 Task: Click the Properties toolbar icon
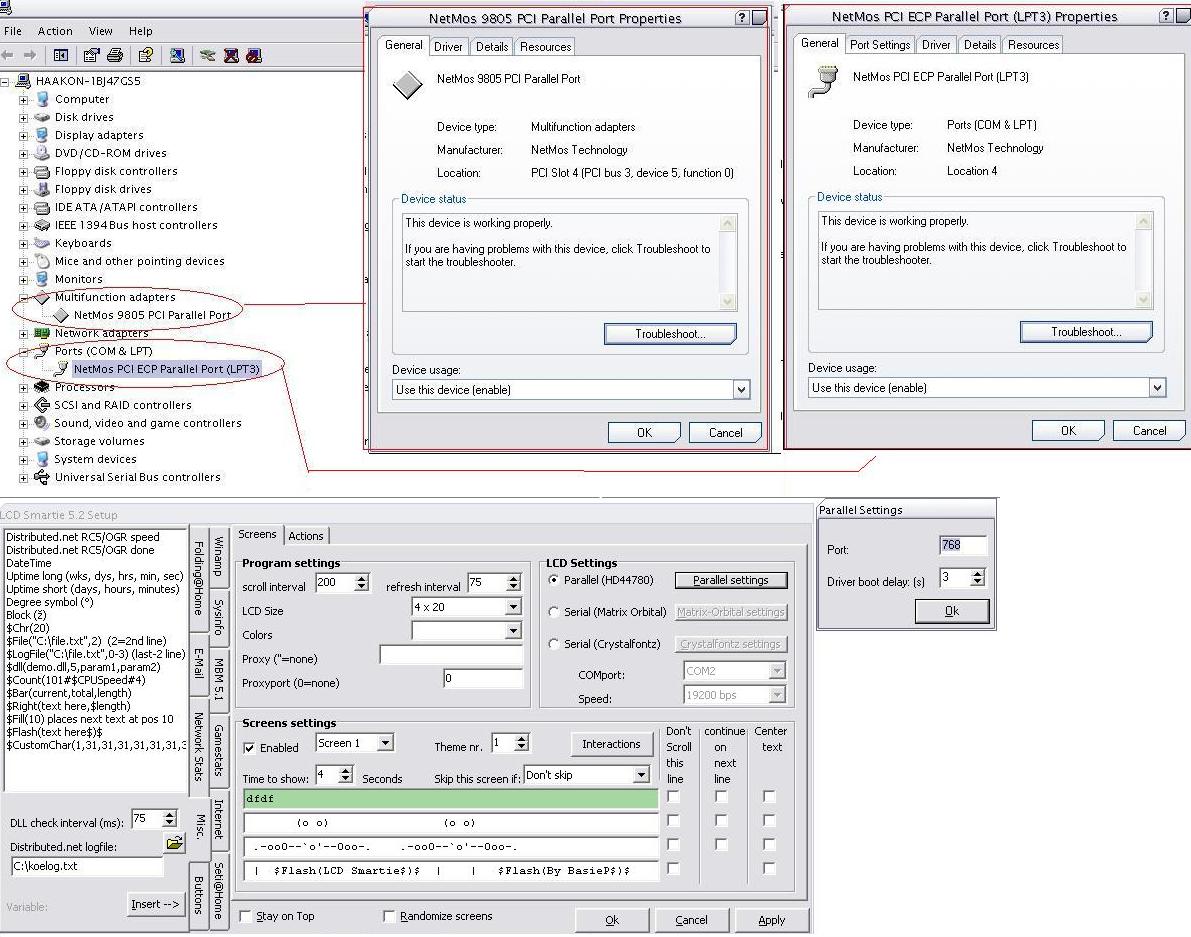(x=92, y=55)
